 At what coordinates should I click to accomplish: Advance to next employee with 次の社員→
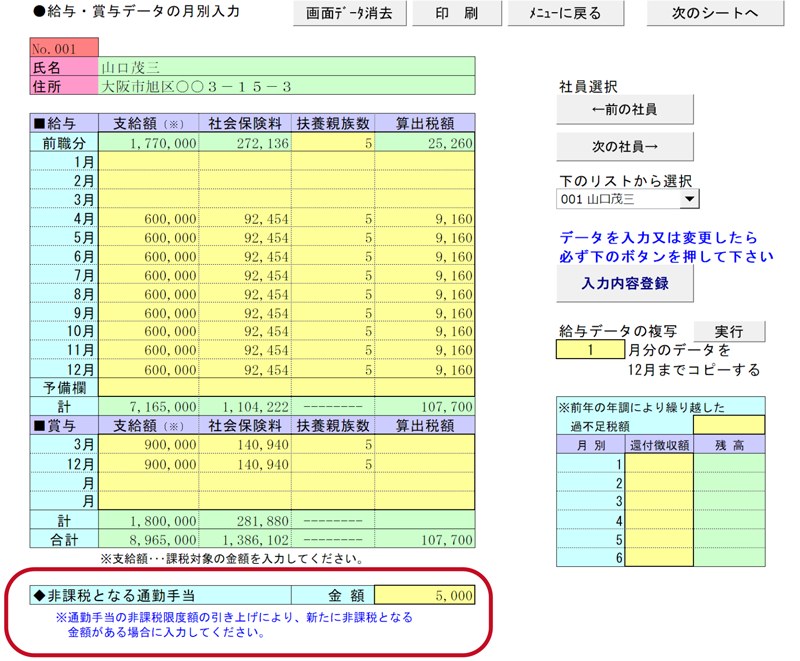coord(625,146)
